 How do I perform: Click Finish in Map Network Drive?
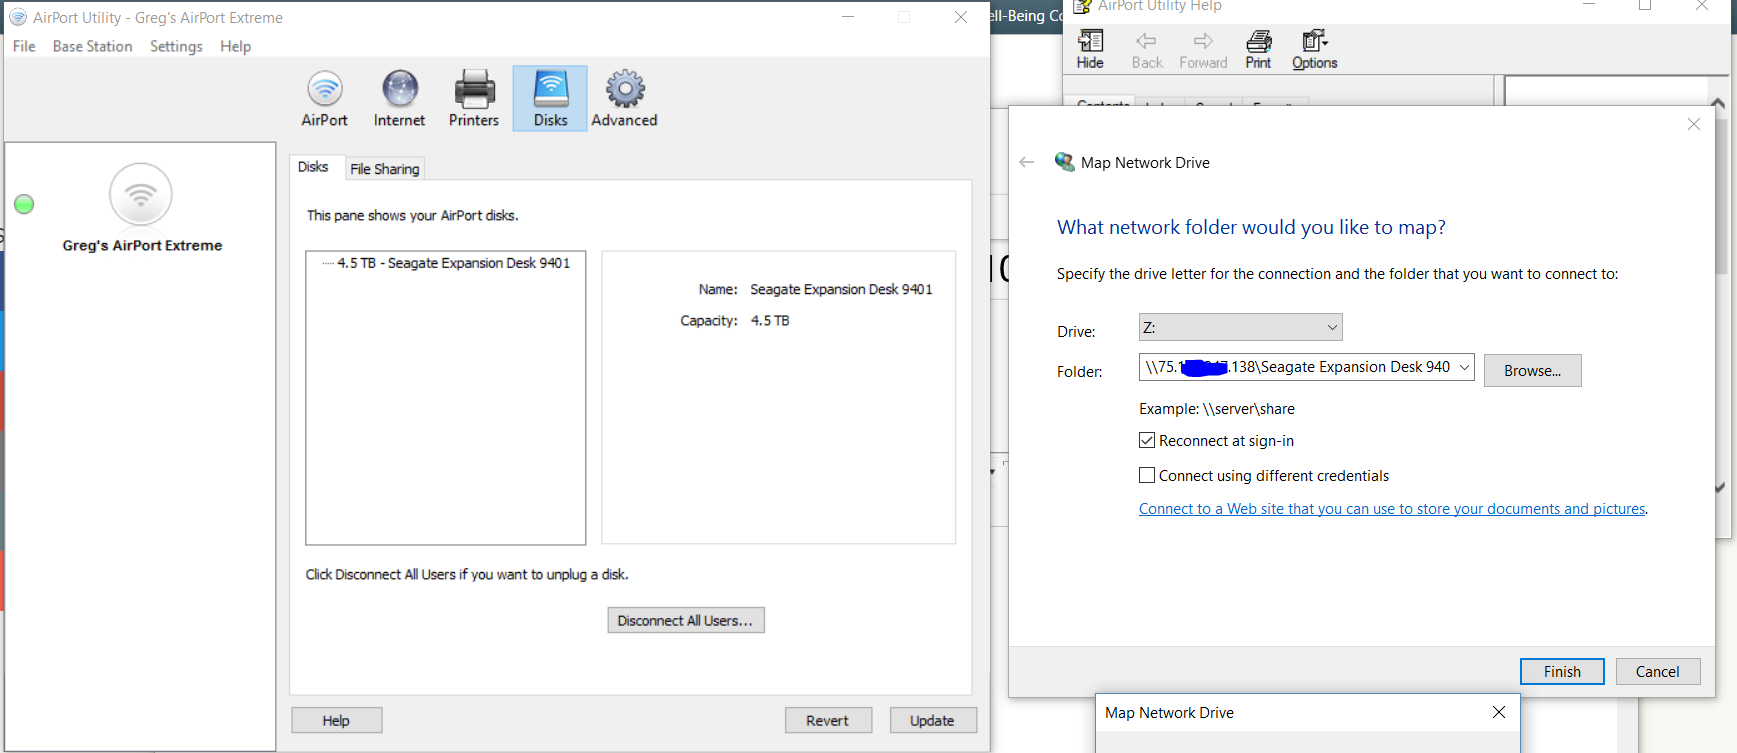point(1562,671)
